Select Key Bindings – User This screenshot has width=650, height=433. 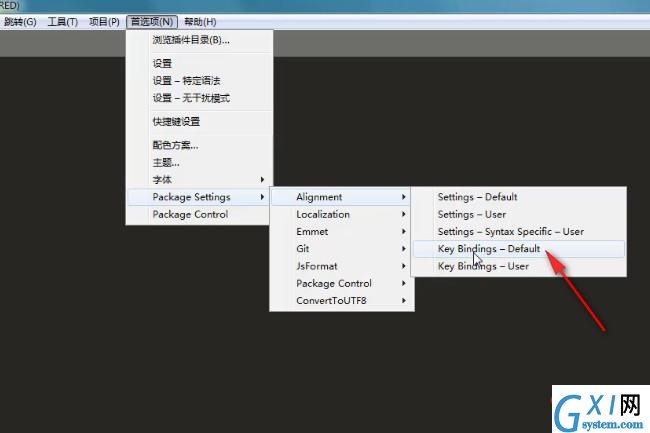coord(519,266)
